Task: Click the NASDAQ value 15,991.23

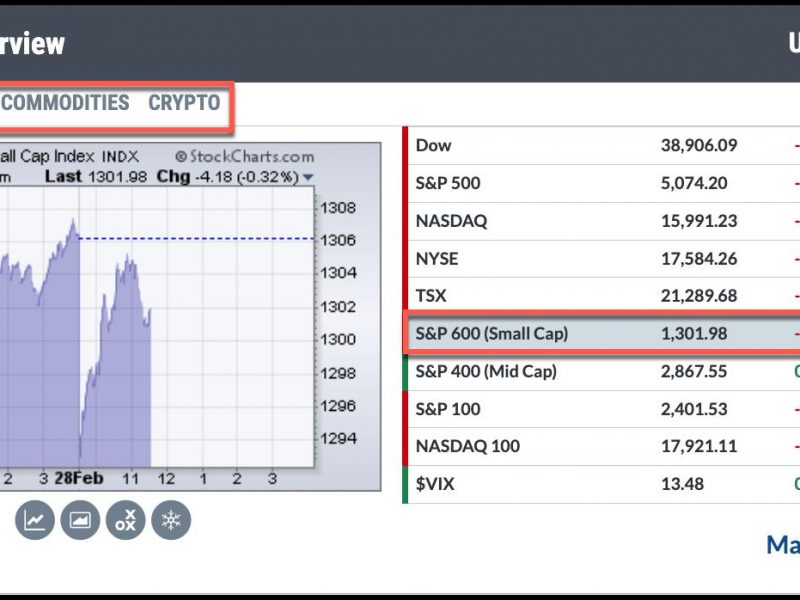Action: (699, 221)
